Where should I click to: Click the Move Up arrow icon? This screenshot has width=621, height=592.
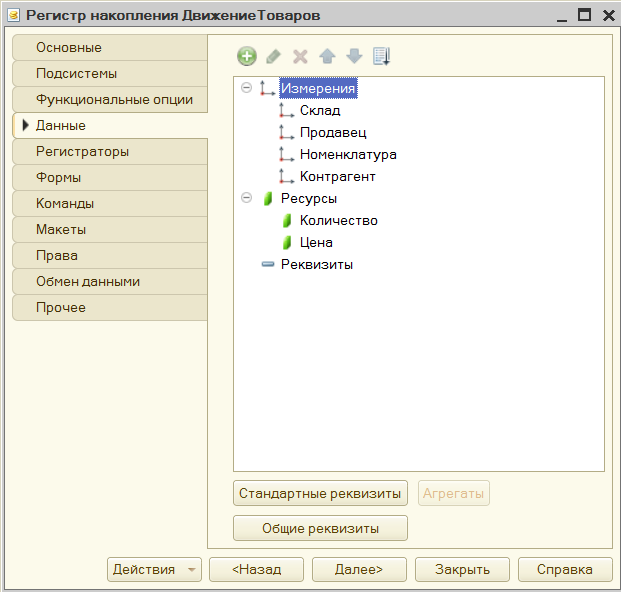327,56
